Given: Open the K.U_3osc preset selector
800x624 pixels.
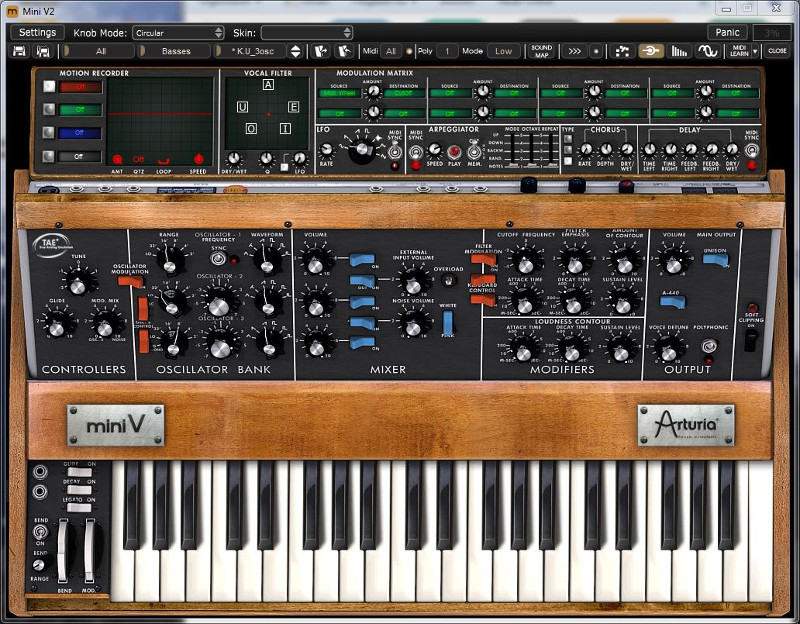Looking at the screenshot, I should (251, 51).
